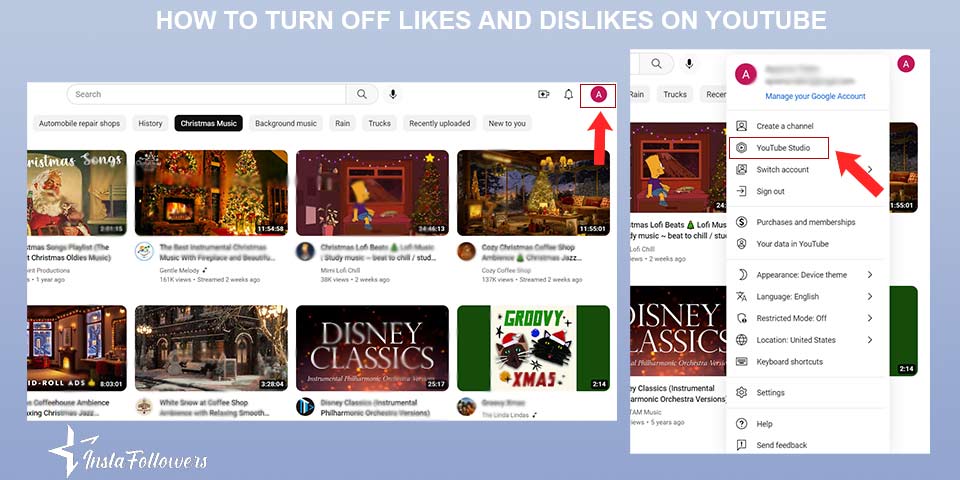Click the microphone icon in right screenshot
This screenshot has width=960, height=480.
click(689, 64)
